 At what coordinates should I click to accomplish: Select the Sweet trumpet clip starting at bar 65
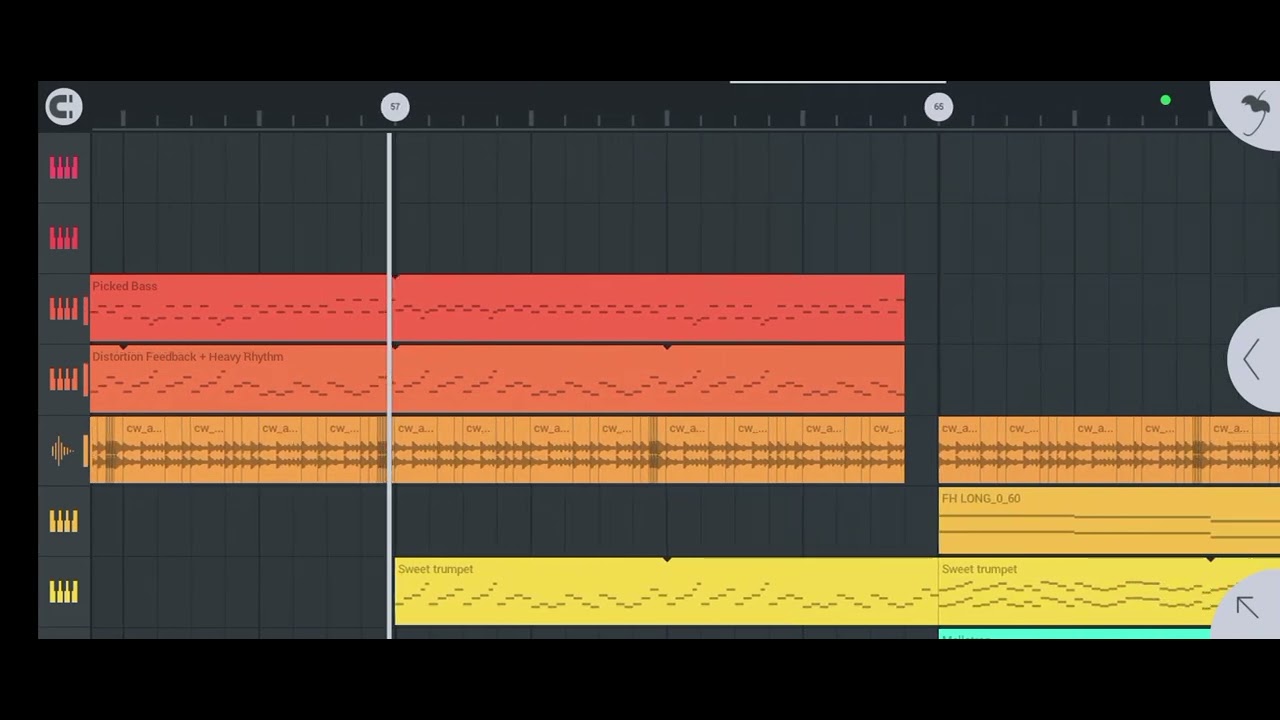[1109, 591]
